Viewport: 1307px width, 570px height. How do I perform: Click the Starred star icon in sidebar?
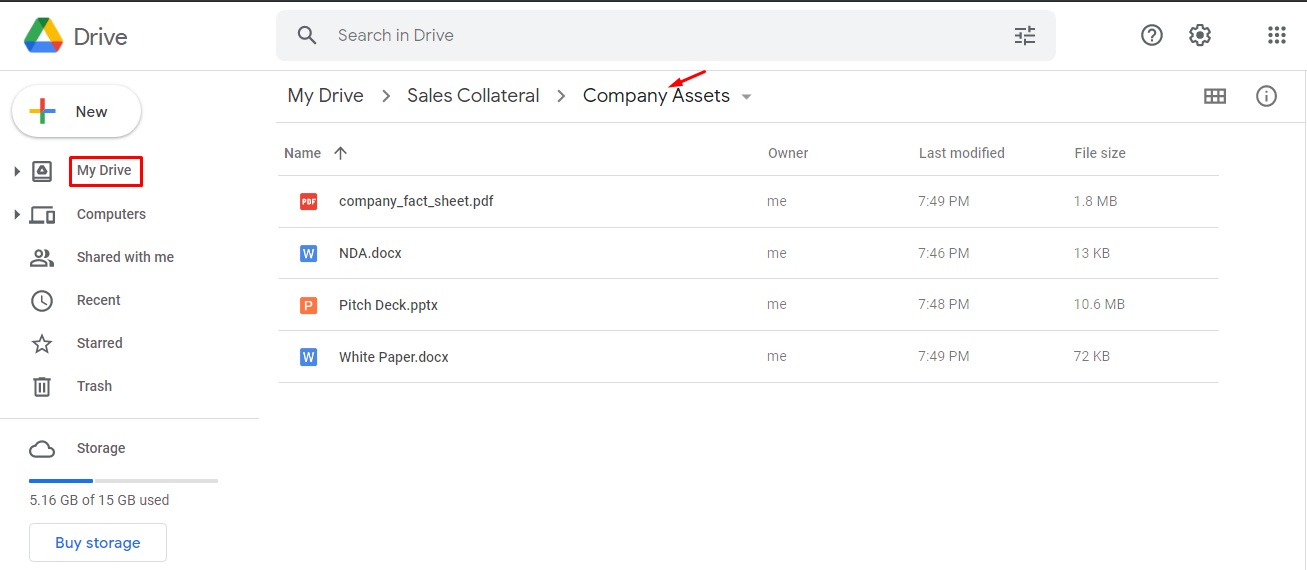[42, 344]
